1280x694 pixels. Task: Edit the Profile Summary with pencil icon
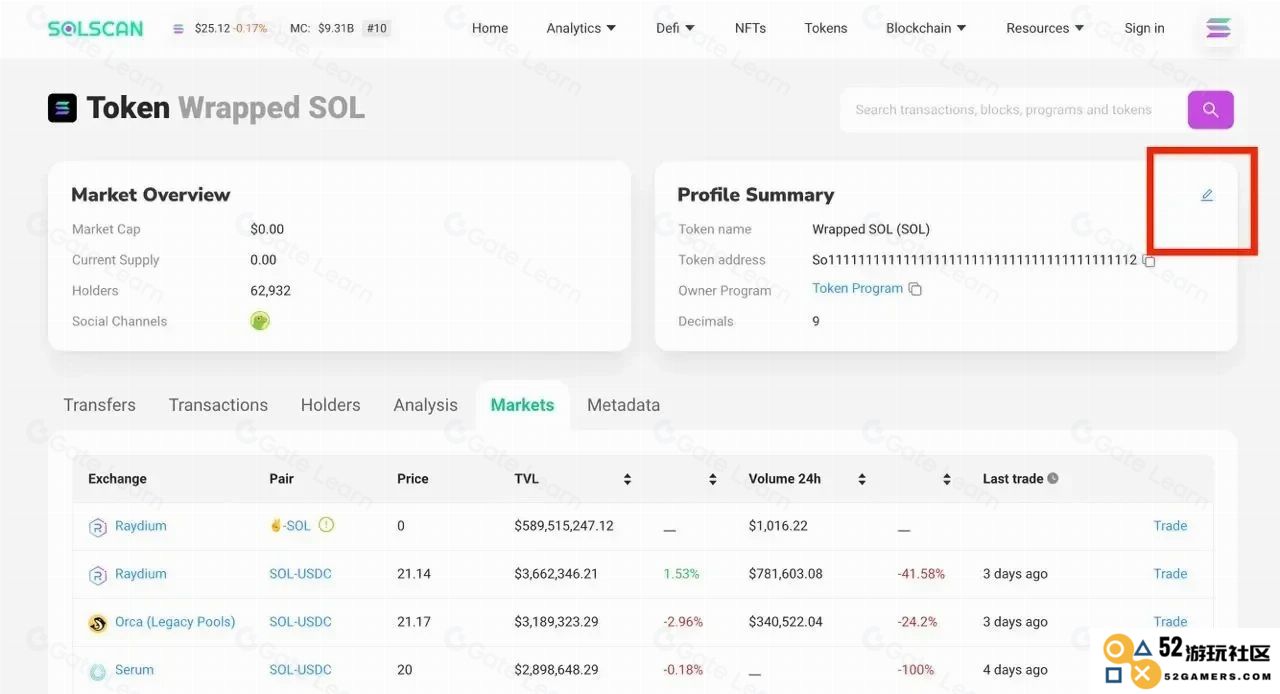(x=1207, y=195)
